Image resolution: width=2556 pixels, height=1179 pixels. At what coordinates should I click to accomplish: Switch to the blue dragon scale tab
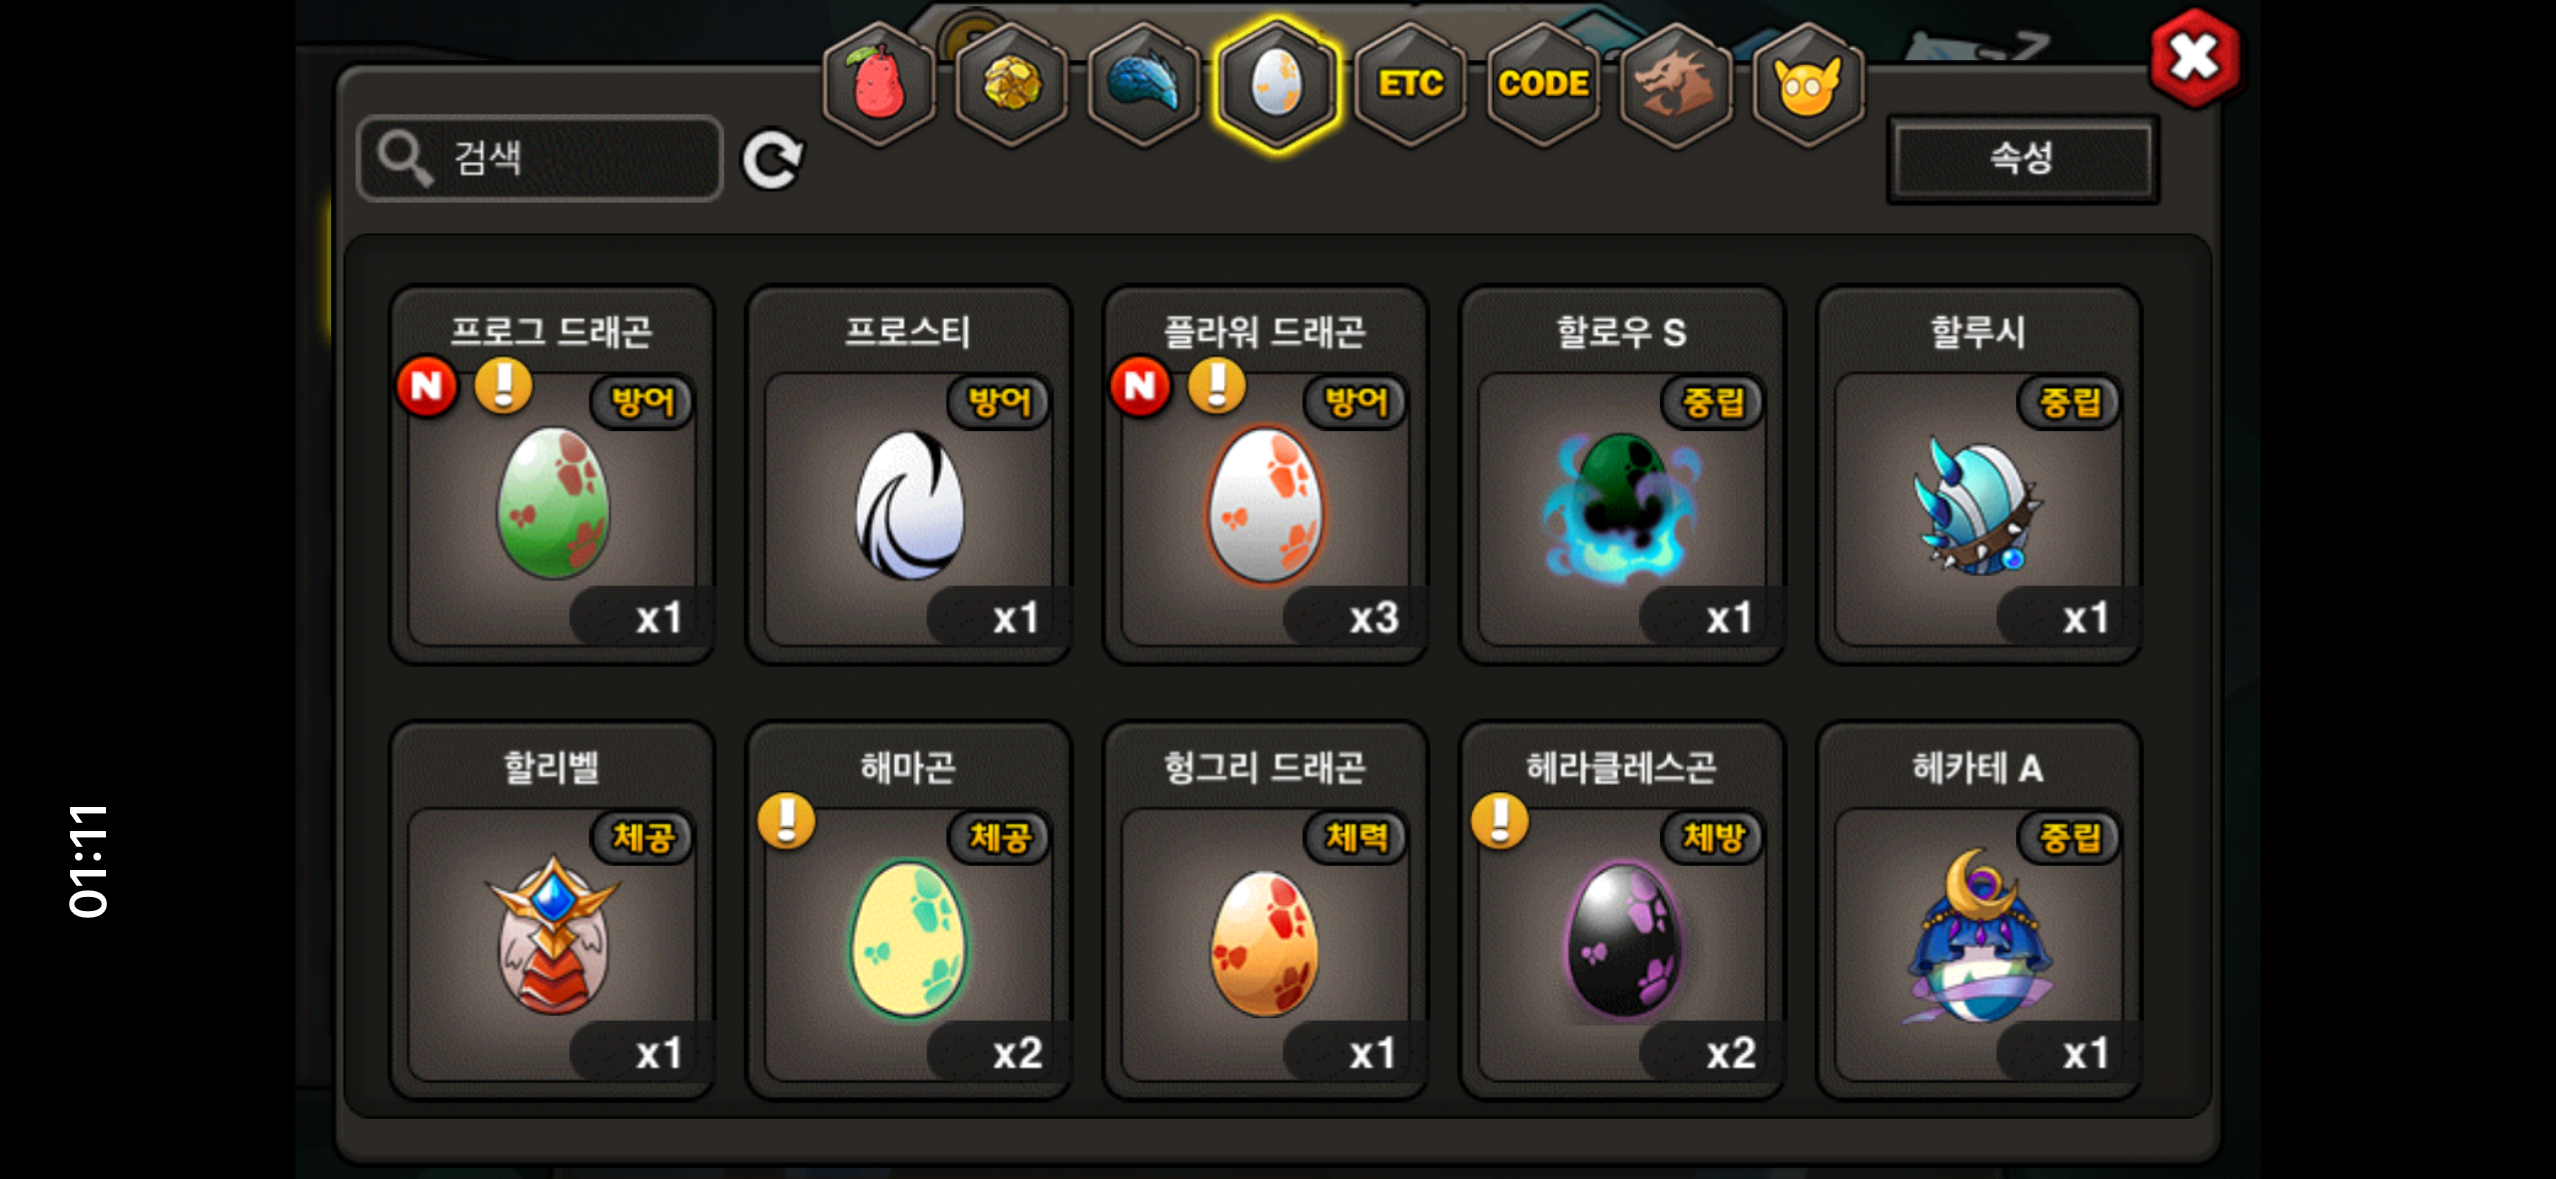click(1144, 84)
